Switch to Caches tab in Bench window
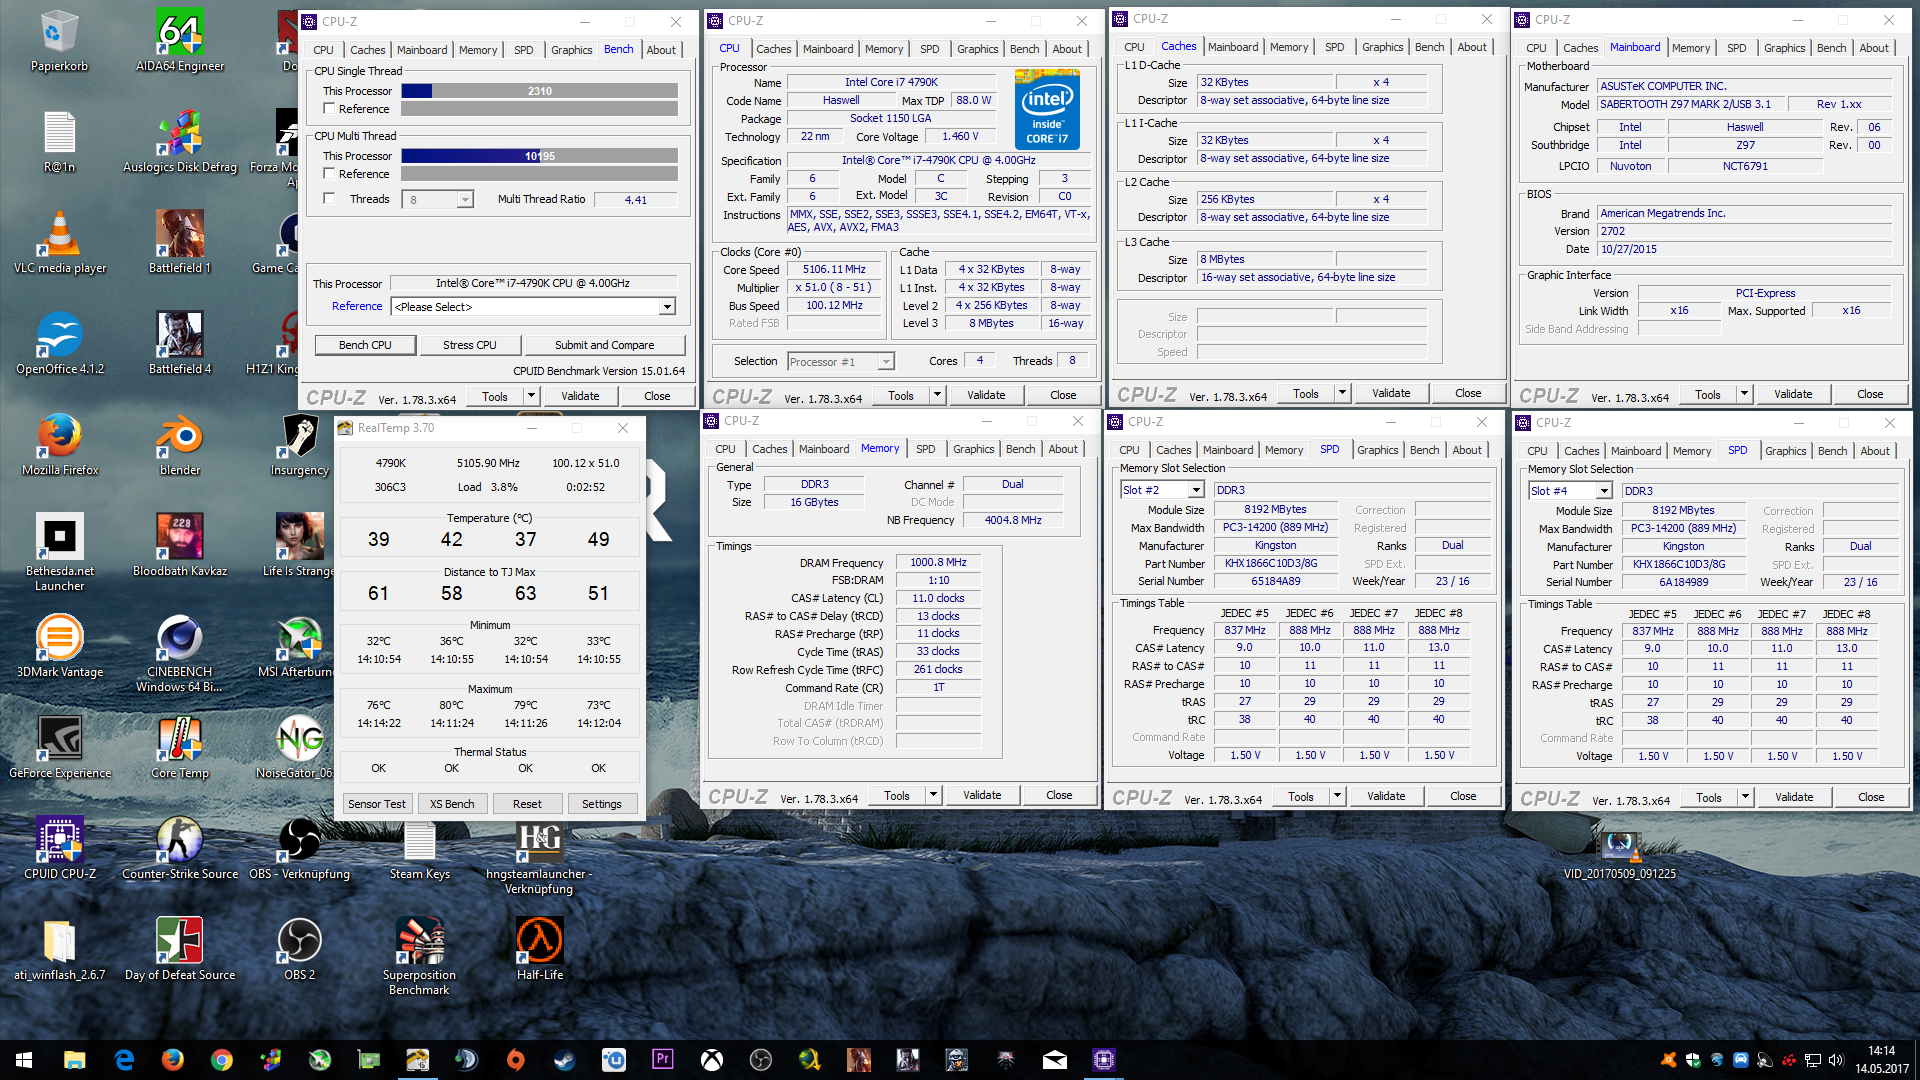Image resolution: width=1920 pixels, height=1080 pixels. pyautogui.click(x=367, y=50)
